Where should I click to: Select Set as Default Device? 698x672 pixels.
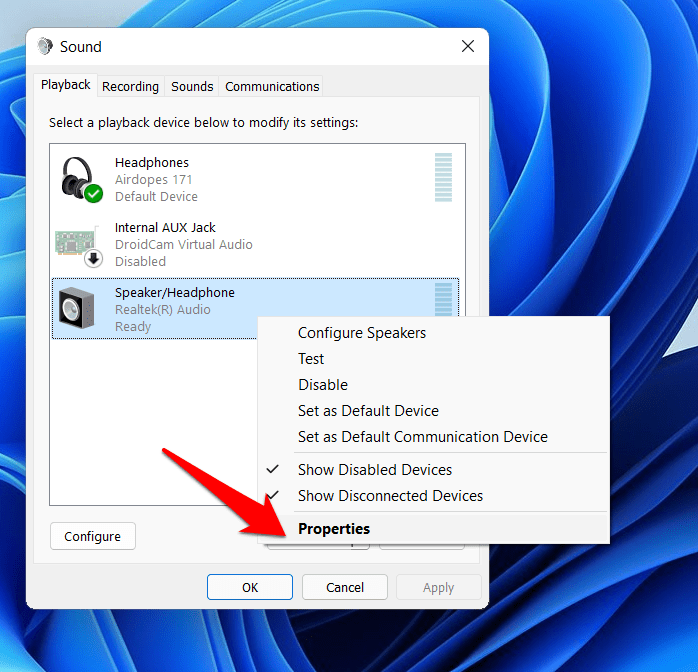coord(368,411)
